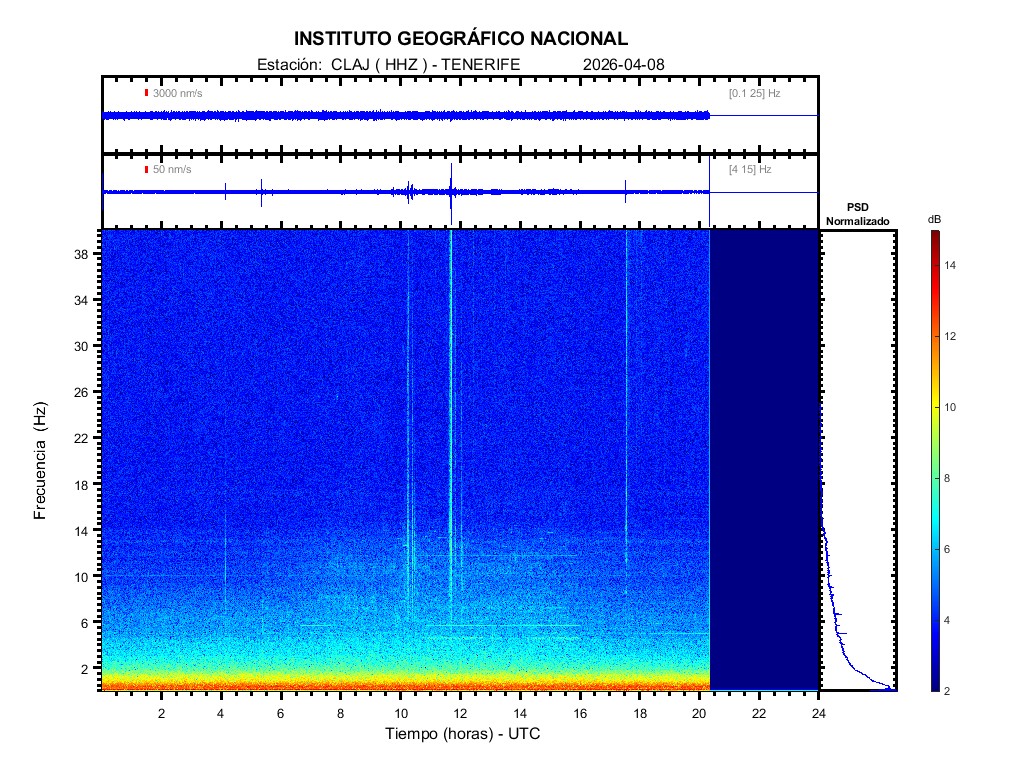Select the vertical spike near hour 17.5
1024x768 pixels.
(626, 400)
